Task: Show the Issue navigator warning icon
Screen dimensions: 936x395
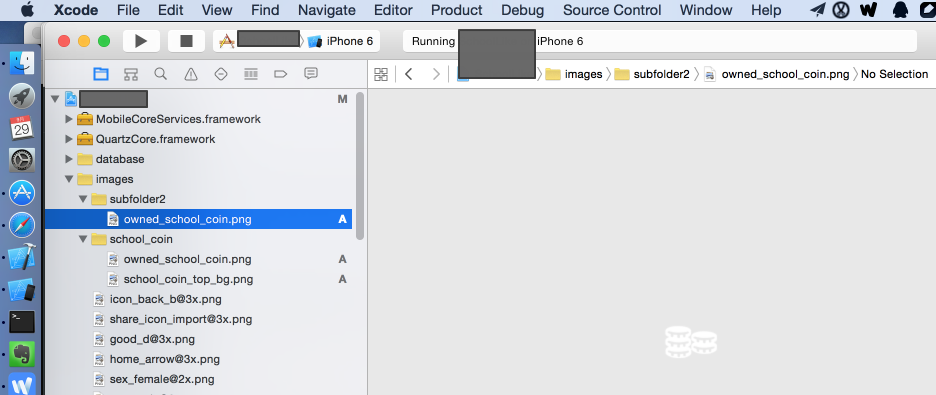Action: (190, 74)
